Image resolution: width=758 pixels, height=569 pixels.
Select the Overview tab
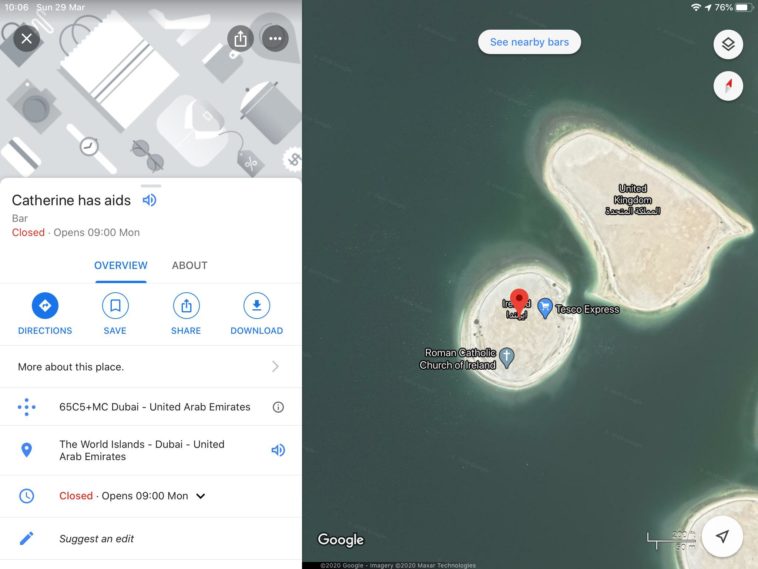click(x=121, y=265)
